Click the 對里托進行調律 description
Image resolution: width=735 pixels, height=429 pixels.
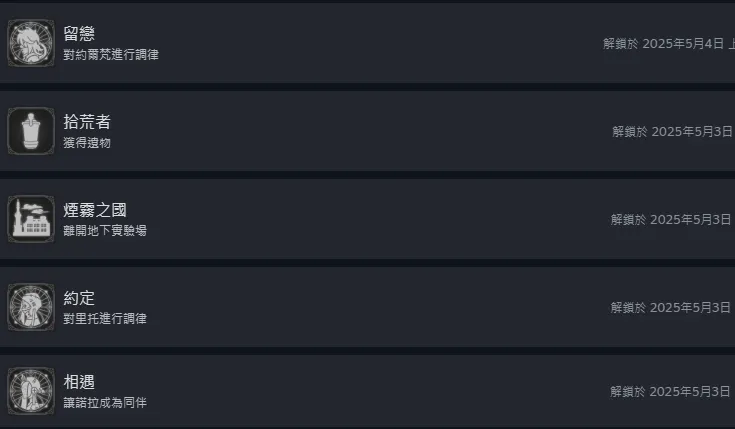pos(104,319)
